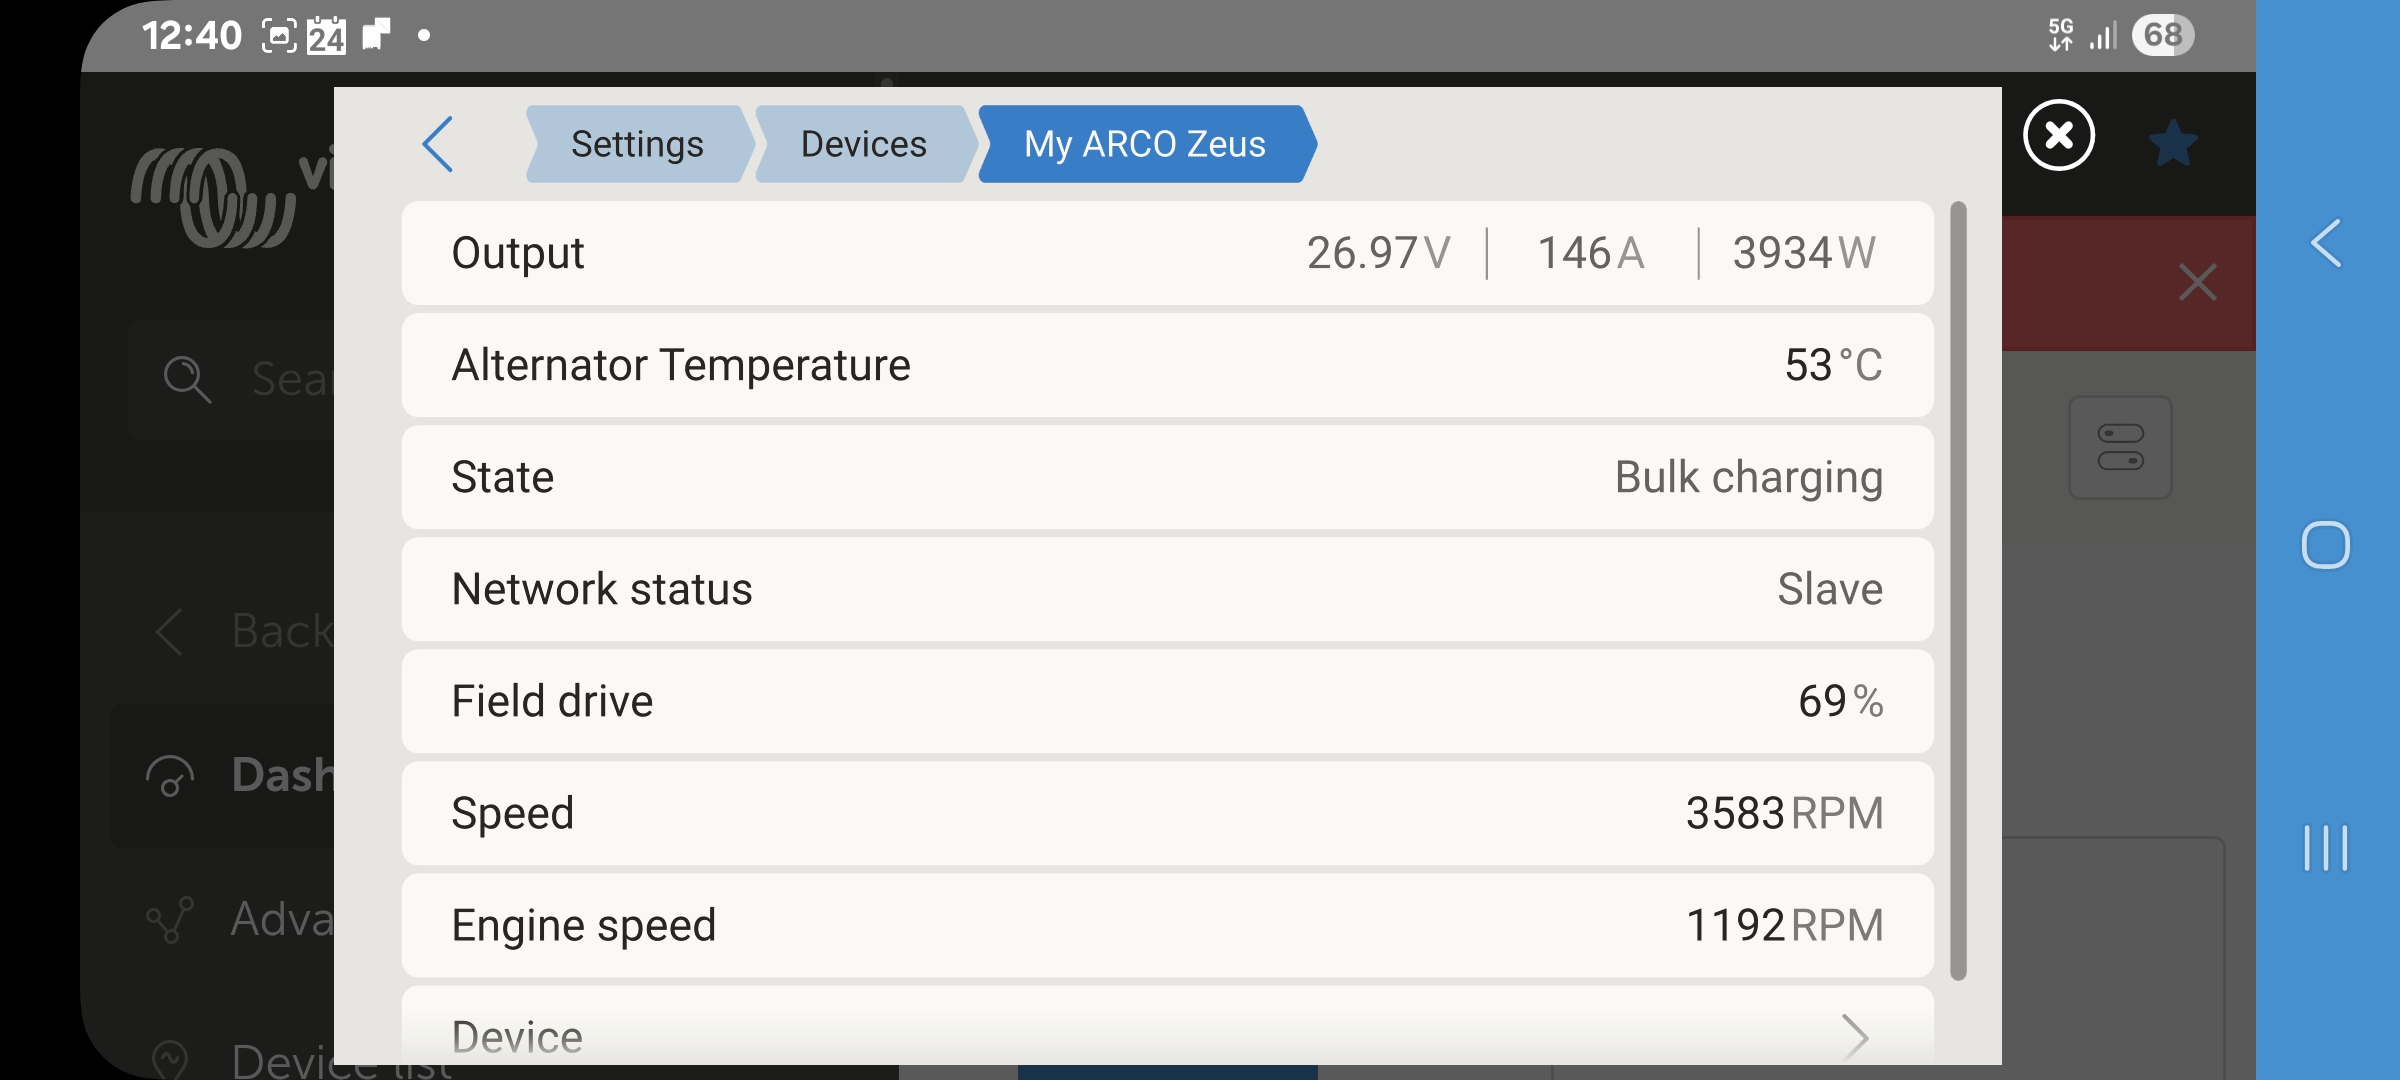Viewport: 2400px width, 1080px height.
Task: Click the blue back arrow in breadcrumb bar
Action: pos(438,144)
